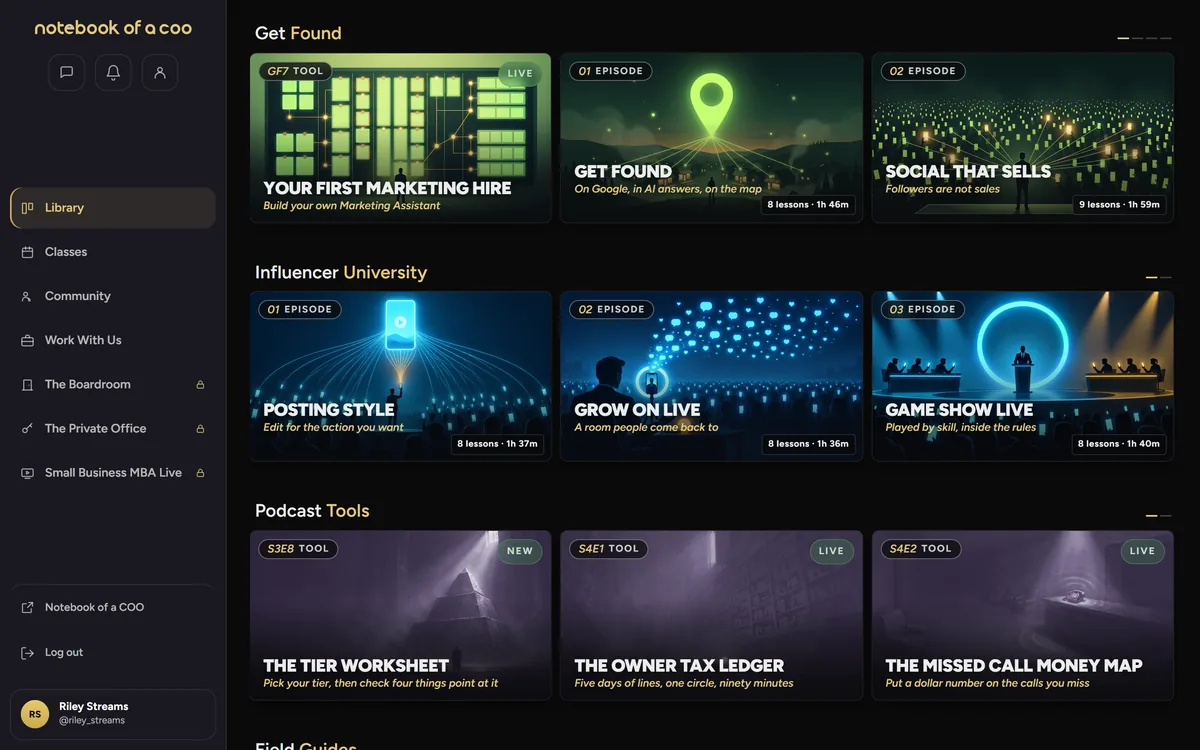Viewport: 1200px width, 750px height.
Task: Click the Classes calendar icon
Action: click(x=28, y=252)
